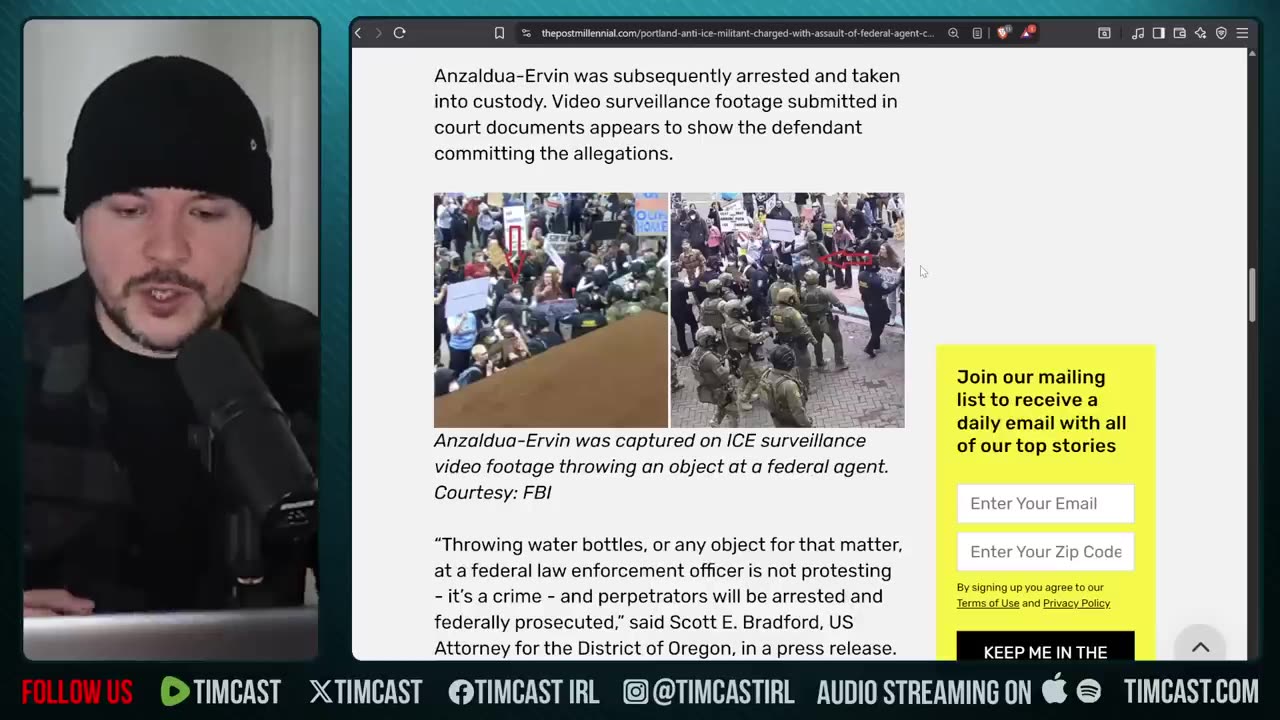This screenshot has width=1280, height=720.
Task: Click the Enter Your Email field
Action: (1045, 503)
